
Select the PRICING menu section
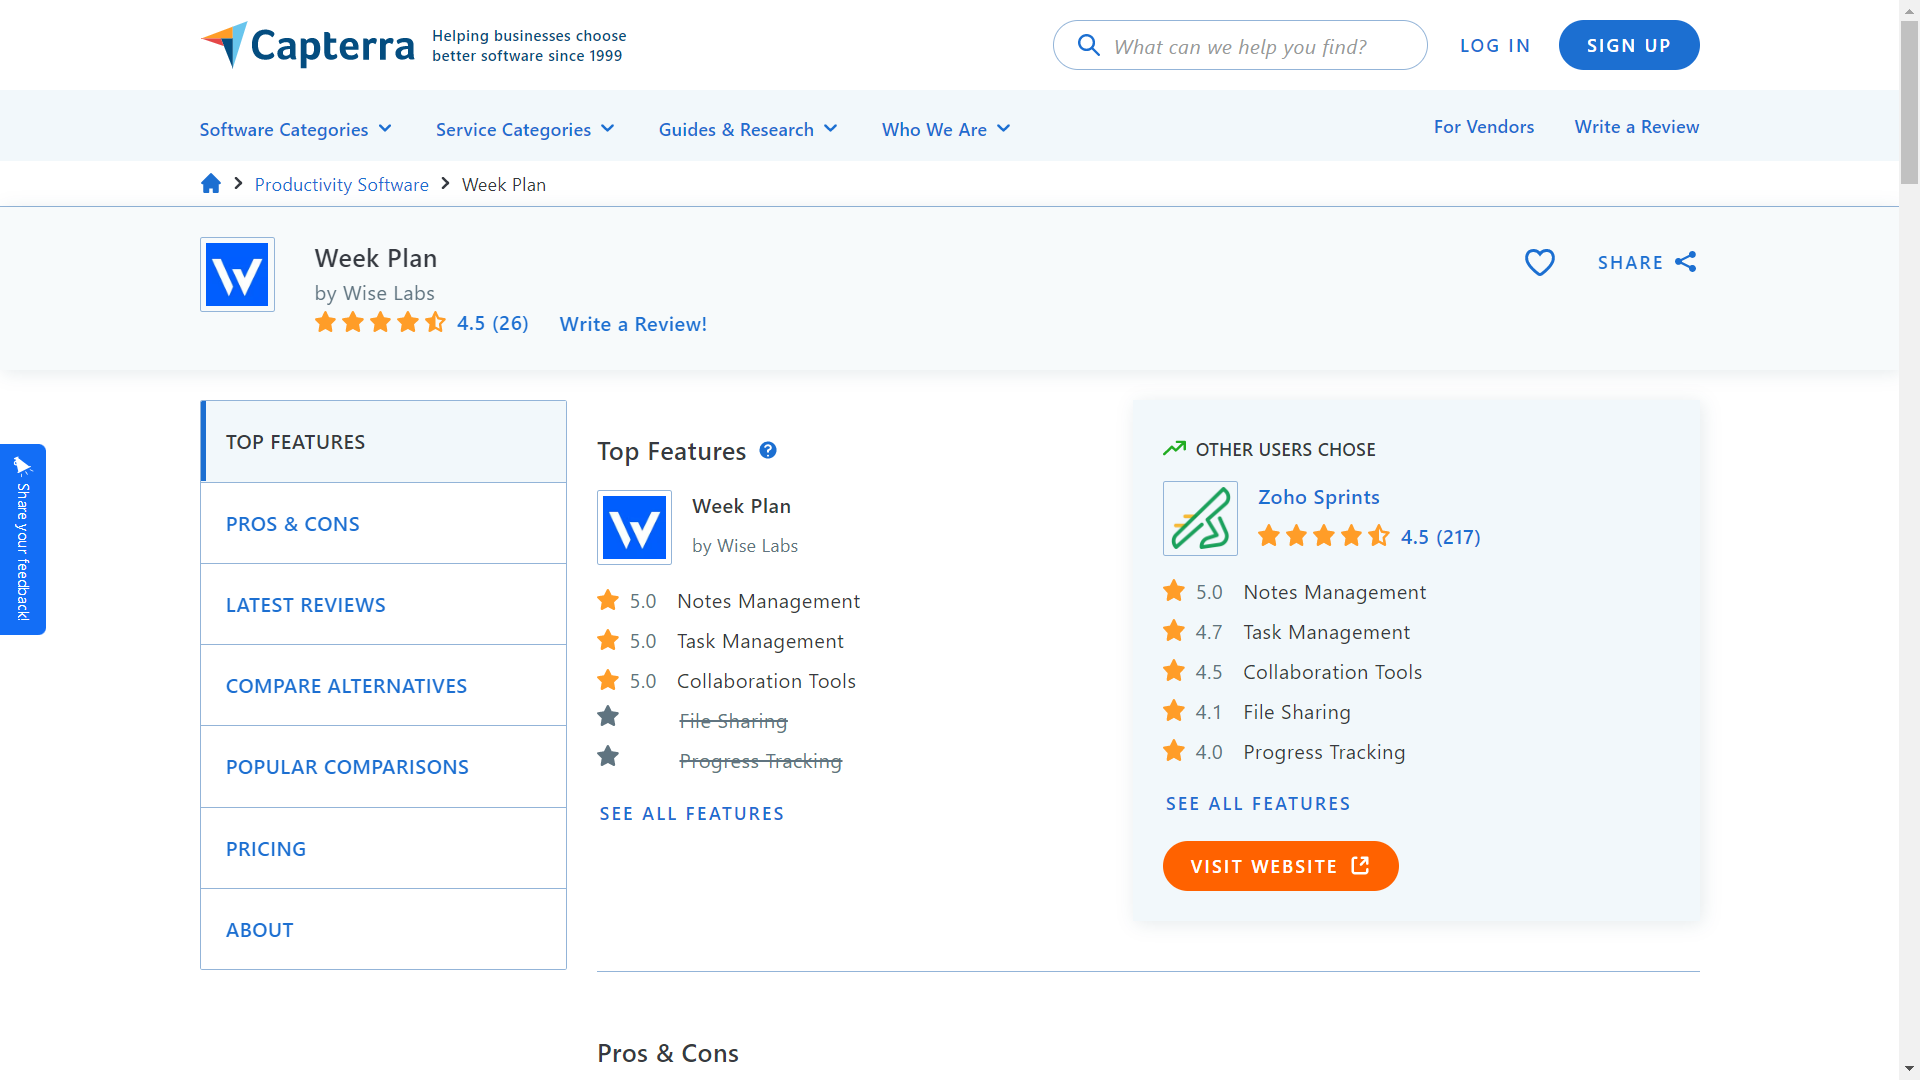[x=265, y=848]
